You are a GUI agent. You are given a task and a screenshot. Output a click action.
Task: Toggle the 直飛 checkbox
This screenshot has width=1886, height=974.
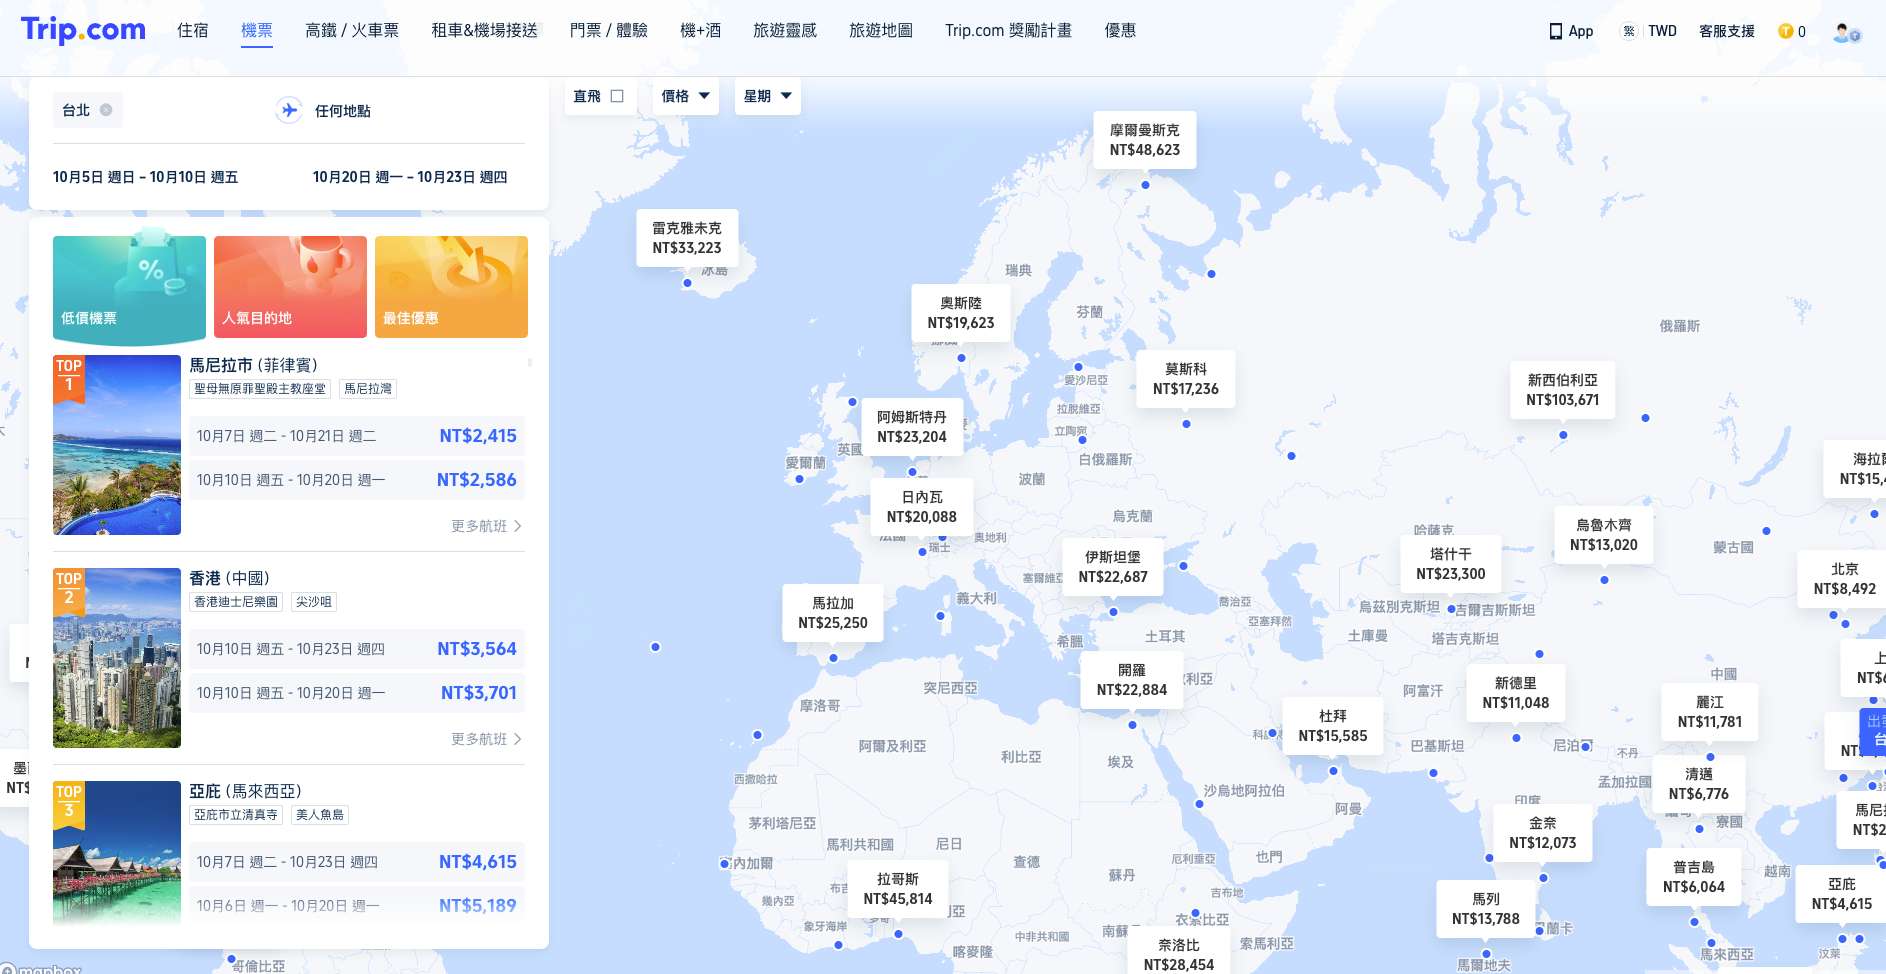pos(617,96)
